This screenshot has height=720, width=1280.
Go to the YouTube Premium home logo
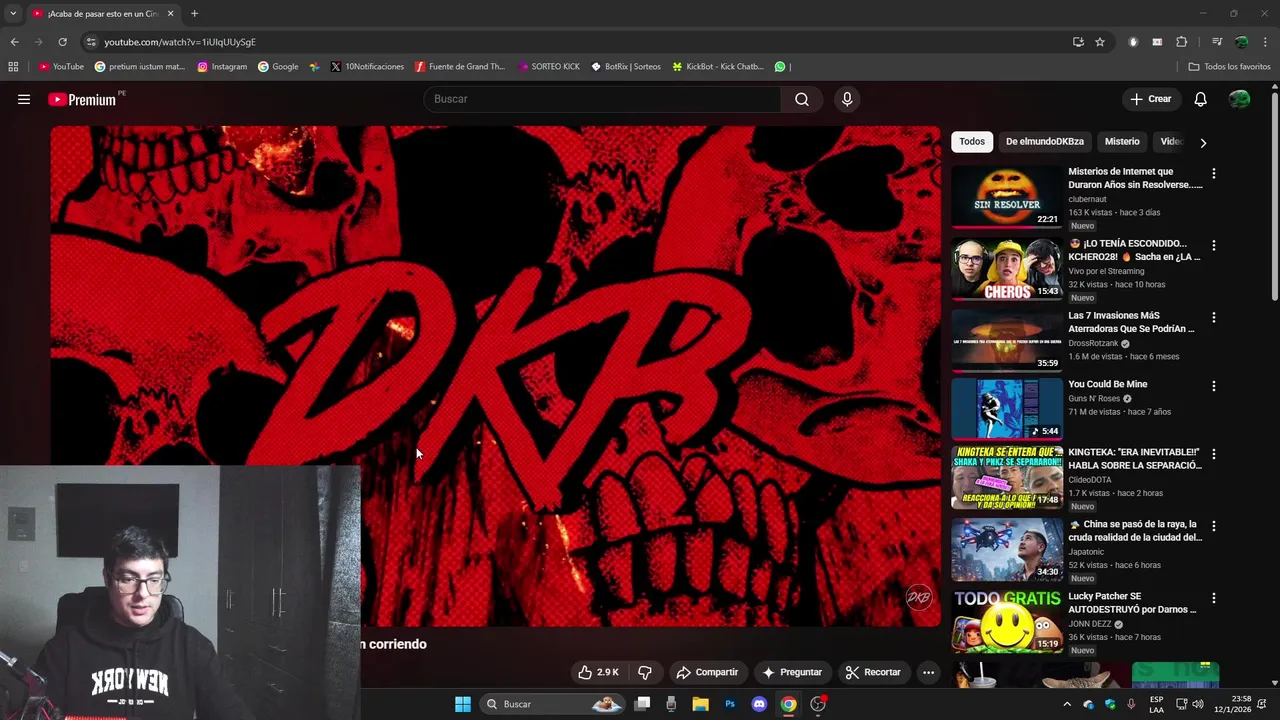(82, 99)
